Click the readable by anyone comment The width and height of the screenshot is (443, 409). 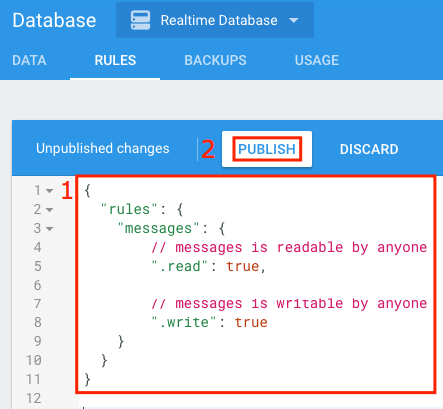pyautogui.click(x=289, y=248)
